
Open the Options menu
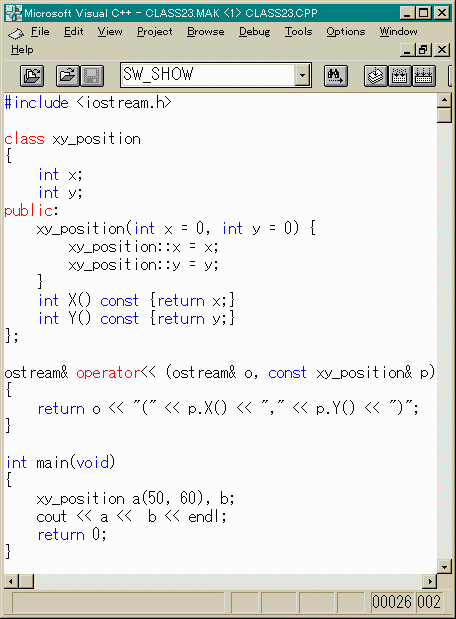pos(345,32)
